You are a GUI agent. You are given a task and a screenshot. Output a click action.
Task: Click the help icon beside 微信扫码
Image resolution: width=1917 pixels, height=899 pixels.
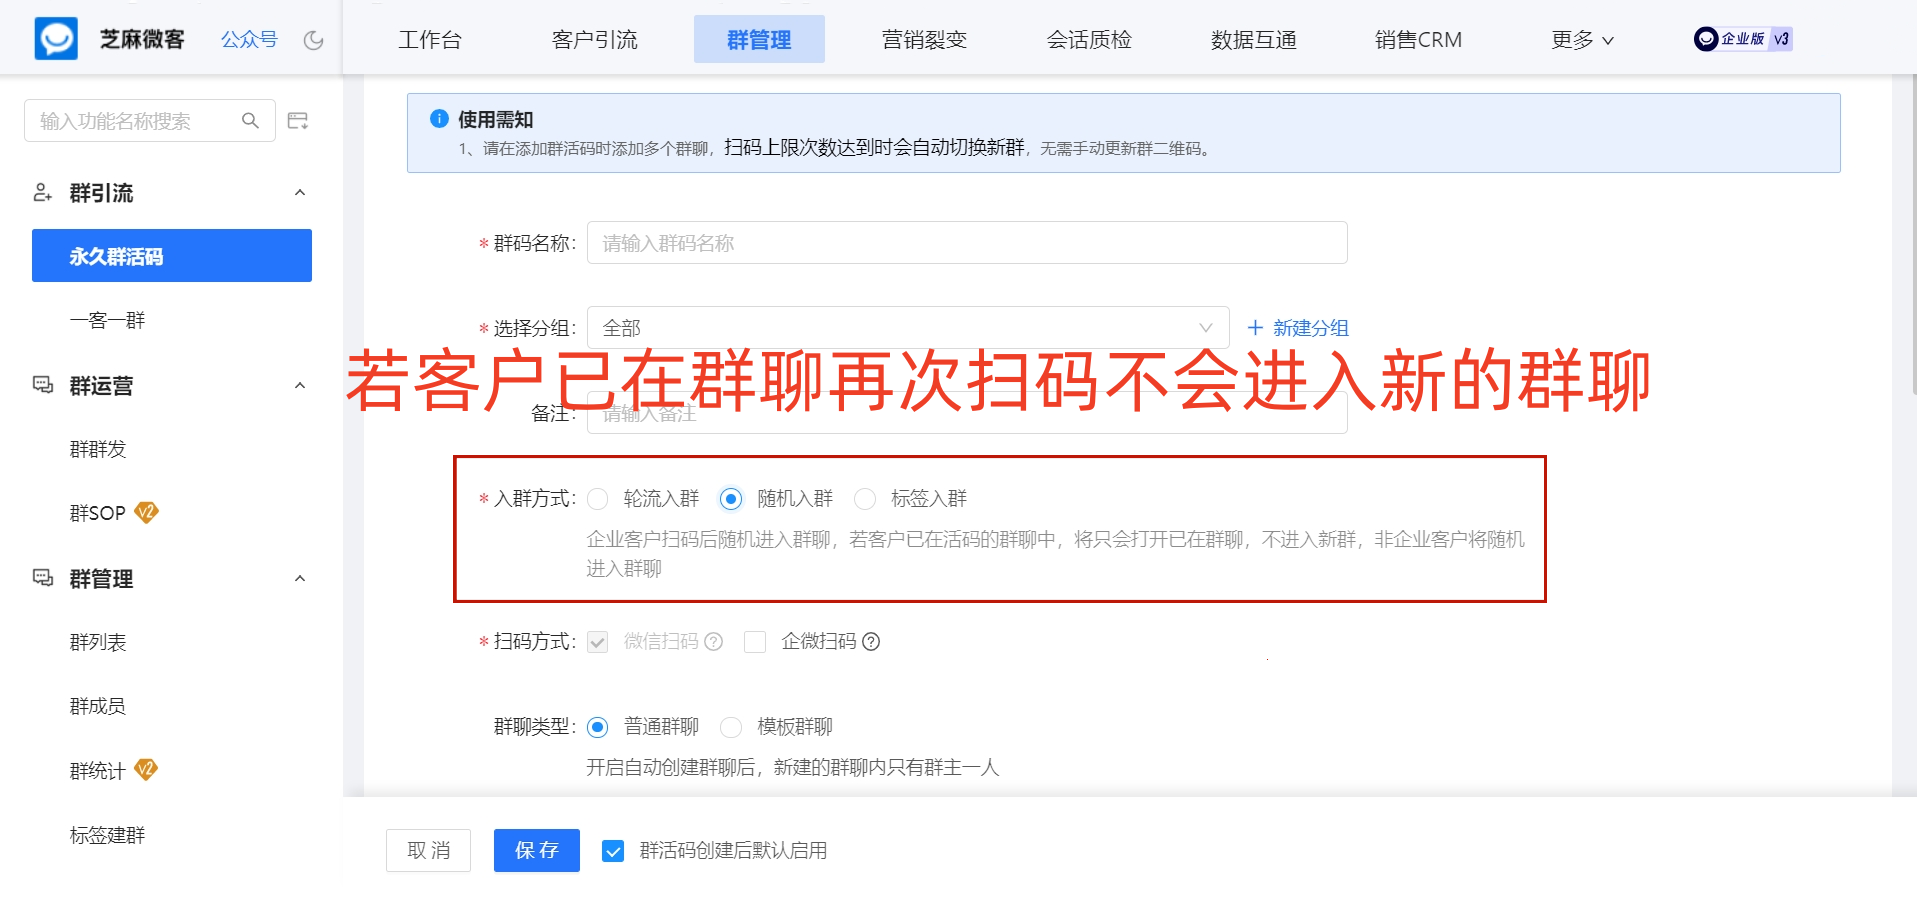[713, 641]
